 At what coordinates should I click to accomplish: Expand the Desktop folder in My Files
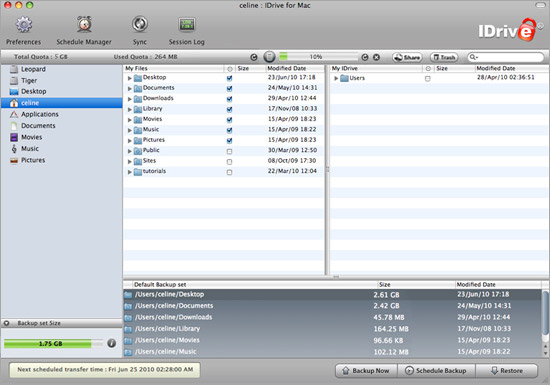pyautogui.click(x=129, y=78)
